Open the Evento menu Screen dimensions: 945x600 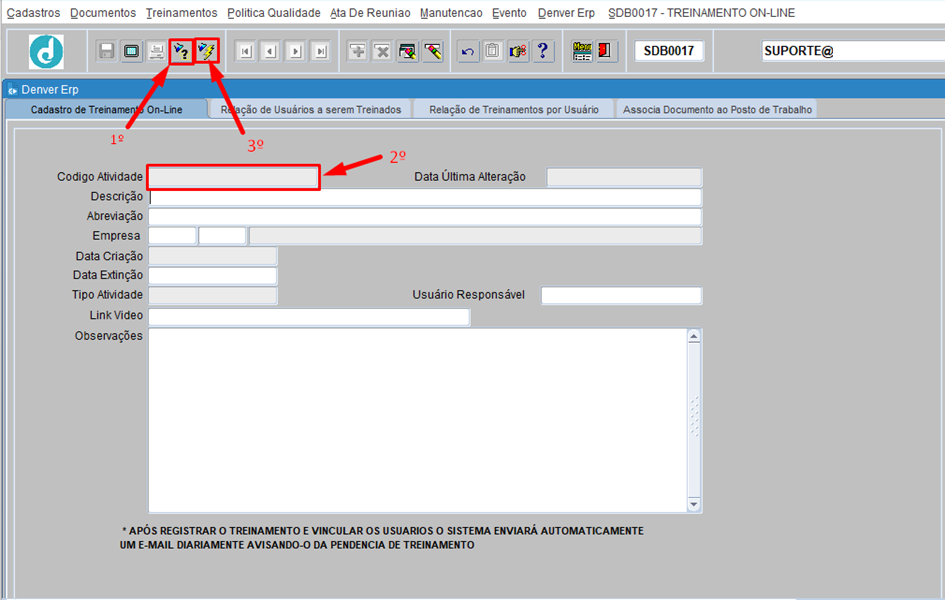click(509, 13)
